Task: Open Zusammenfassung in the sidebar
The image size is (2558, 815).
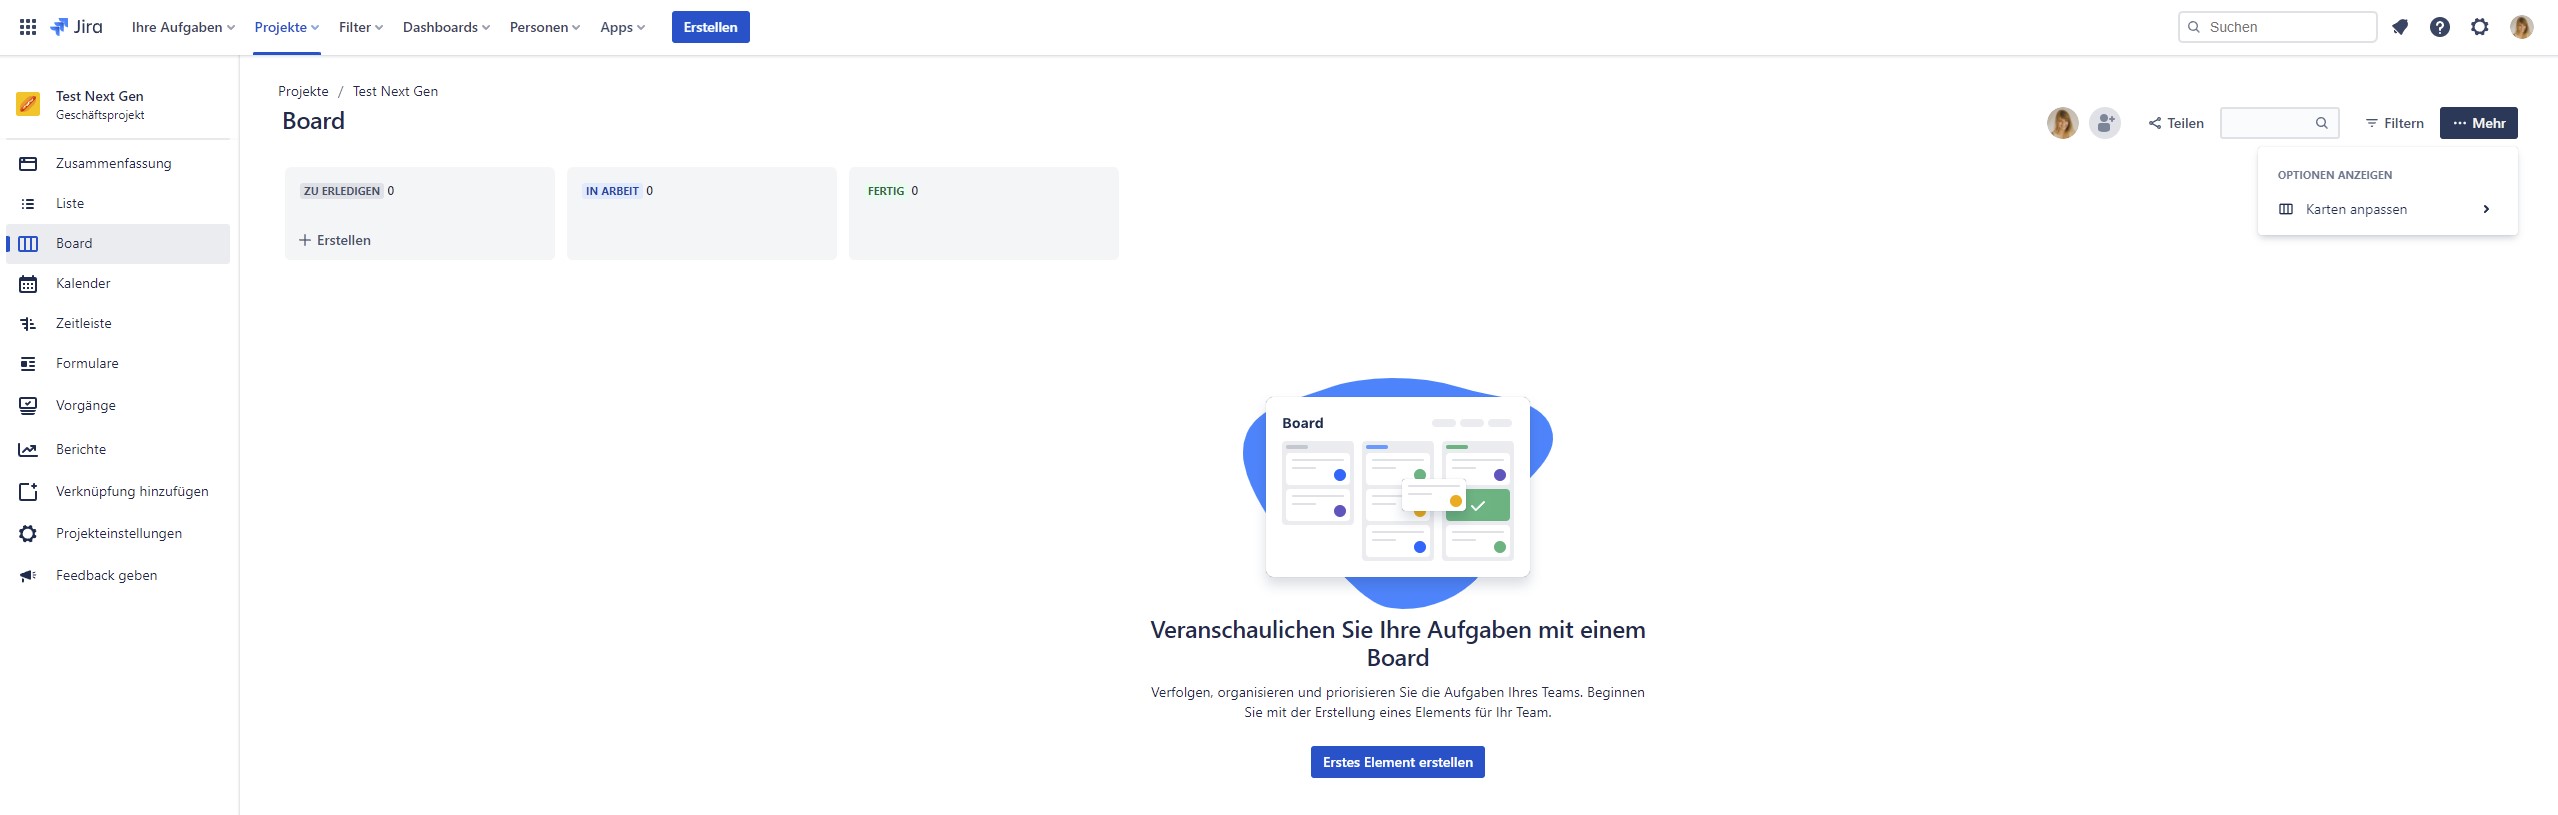Action: 118,163
